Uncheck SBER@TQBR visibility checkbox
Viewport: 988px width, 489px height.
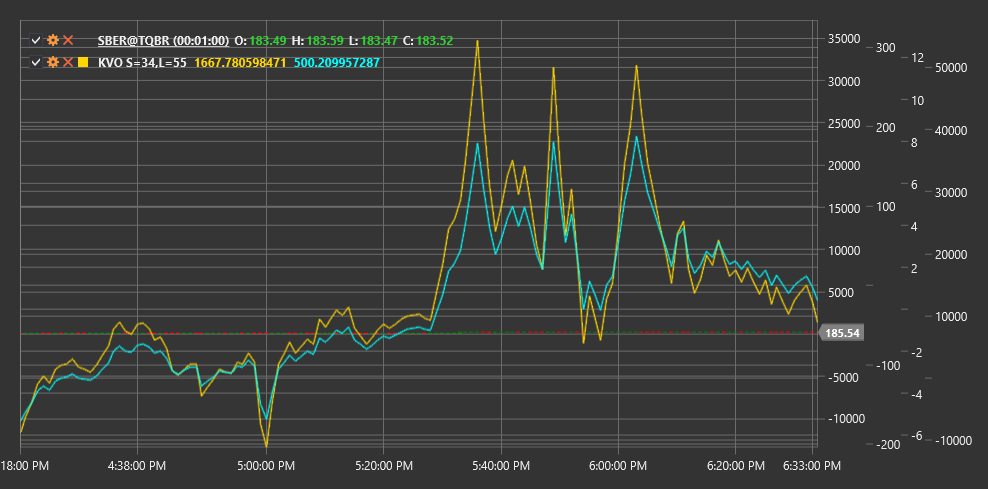pyautogui.click(x=36, y=40)
